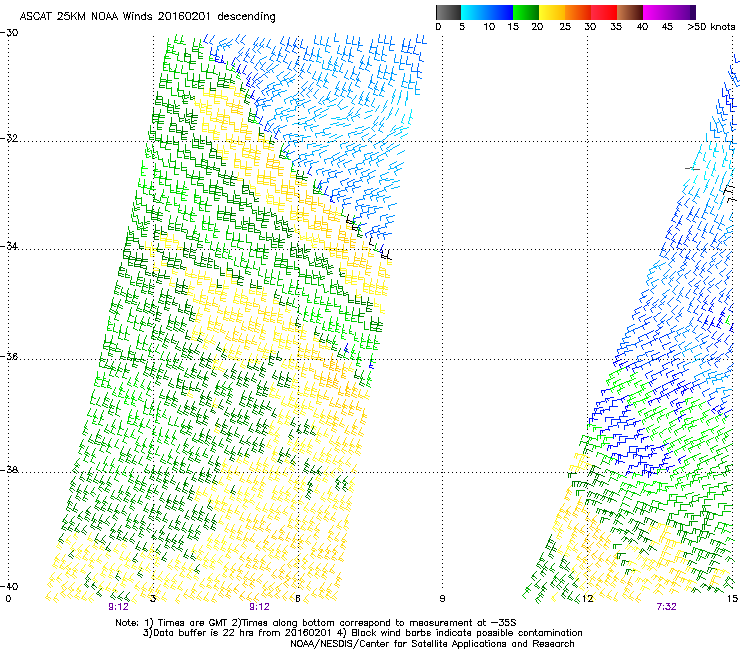740x650 pixels.
Task: Click the '35' legend scale label
Action: click(616, 27)
